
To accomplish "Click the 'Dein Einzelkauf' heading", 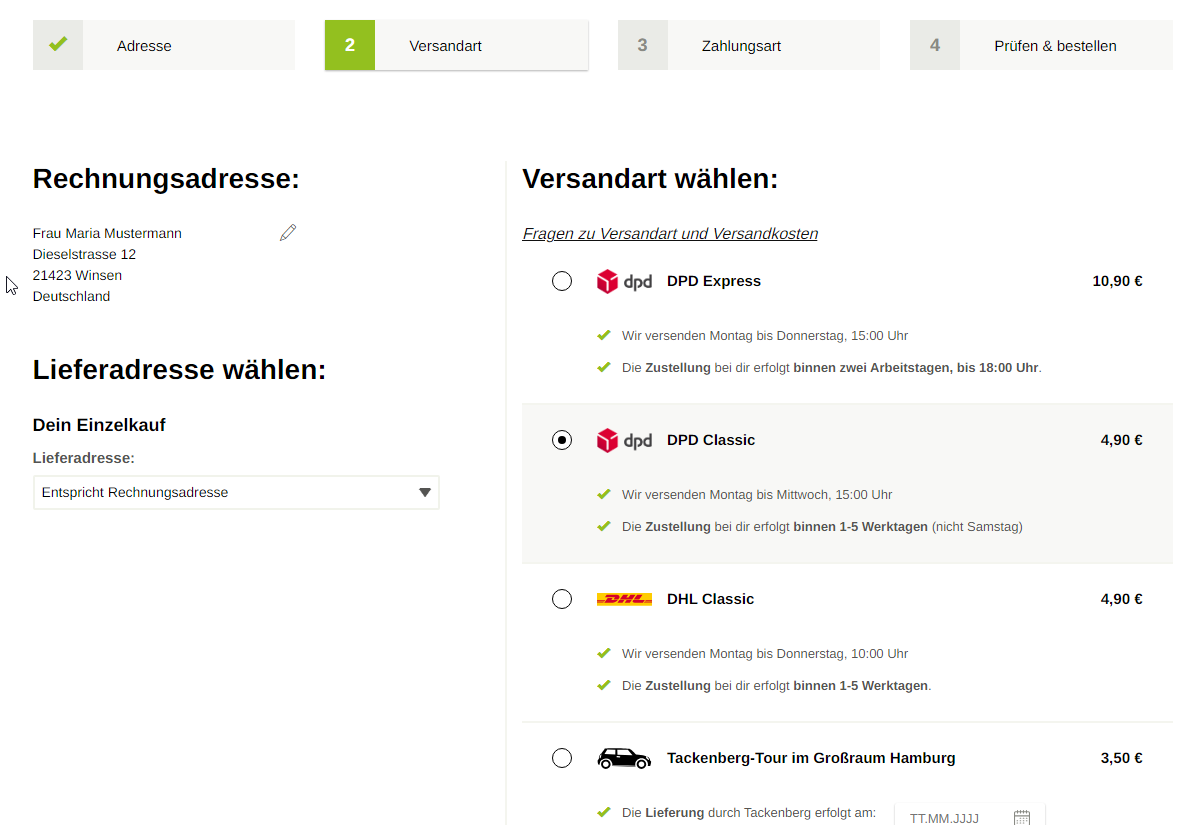I will coord(99,425).
